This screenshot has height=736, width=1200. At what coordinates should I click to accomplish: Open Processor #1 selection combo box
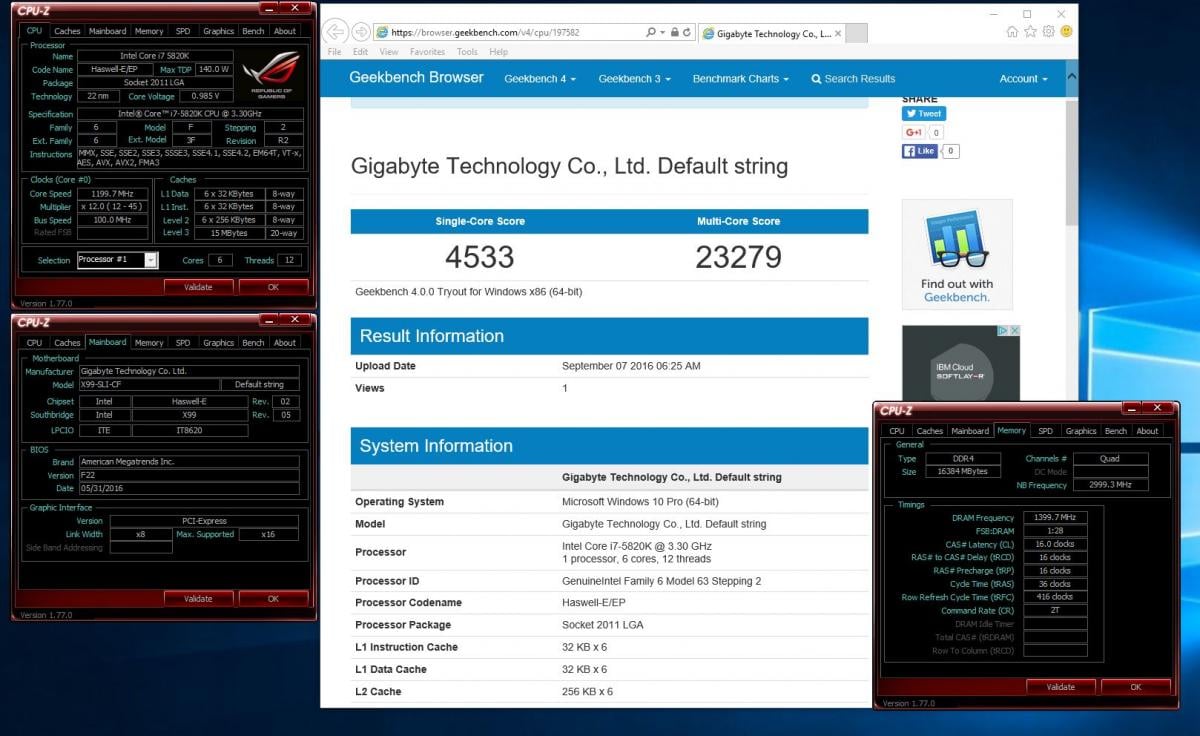pos(117,260)
